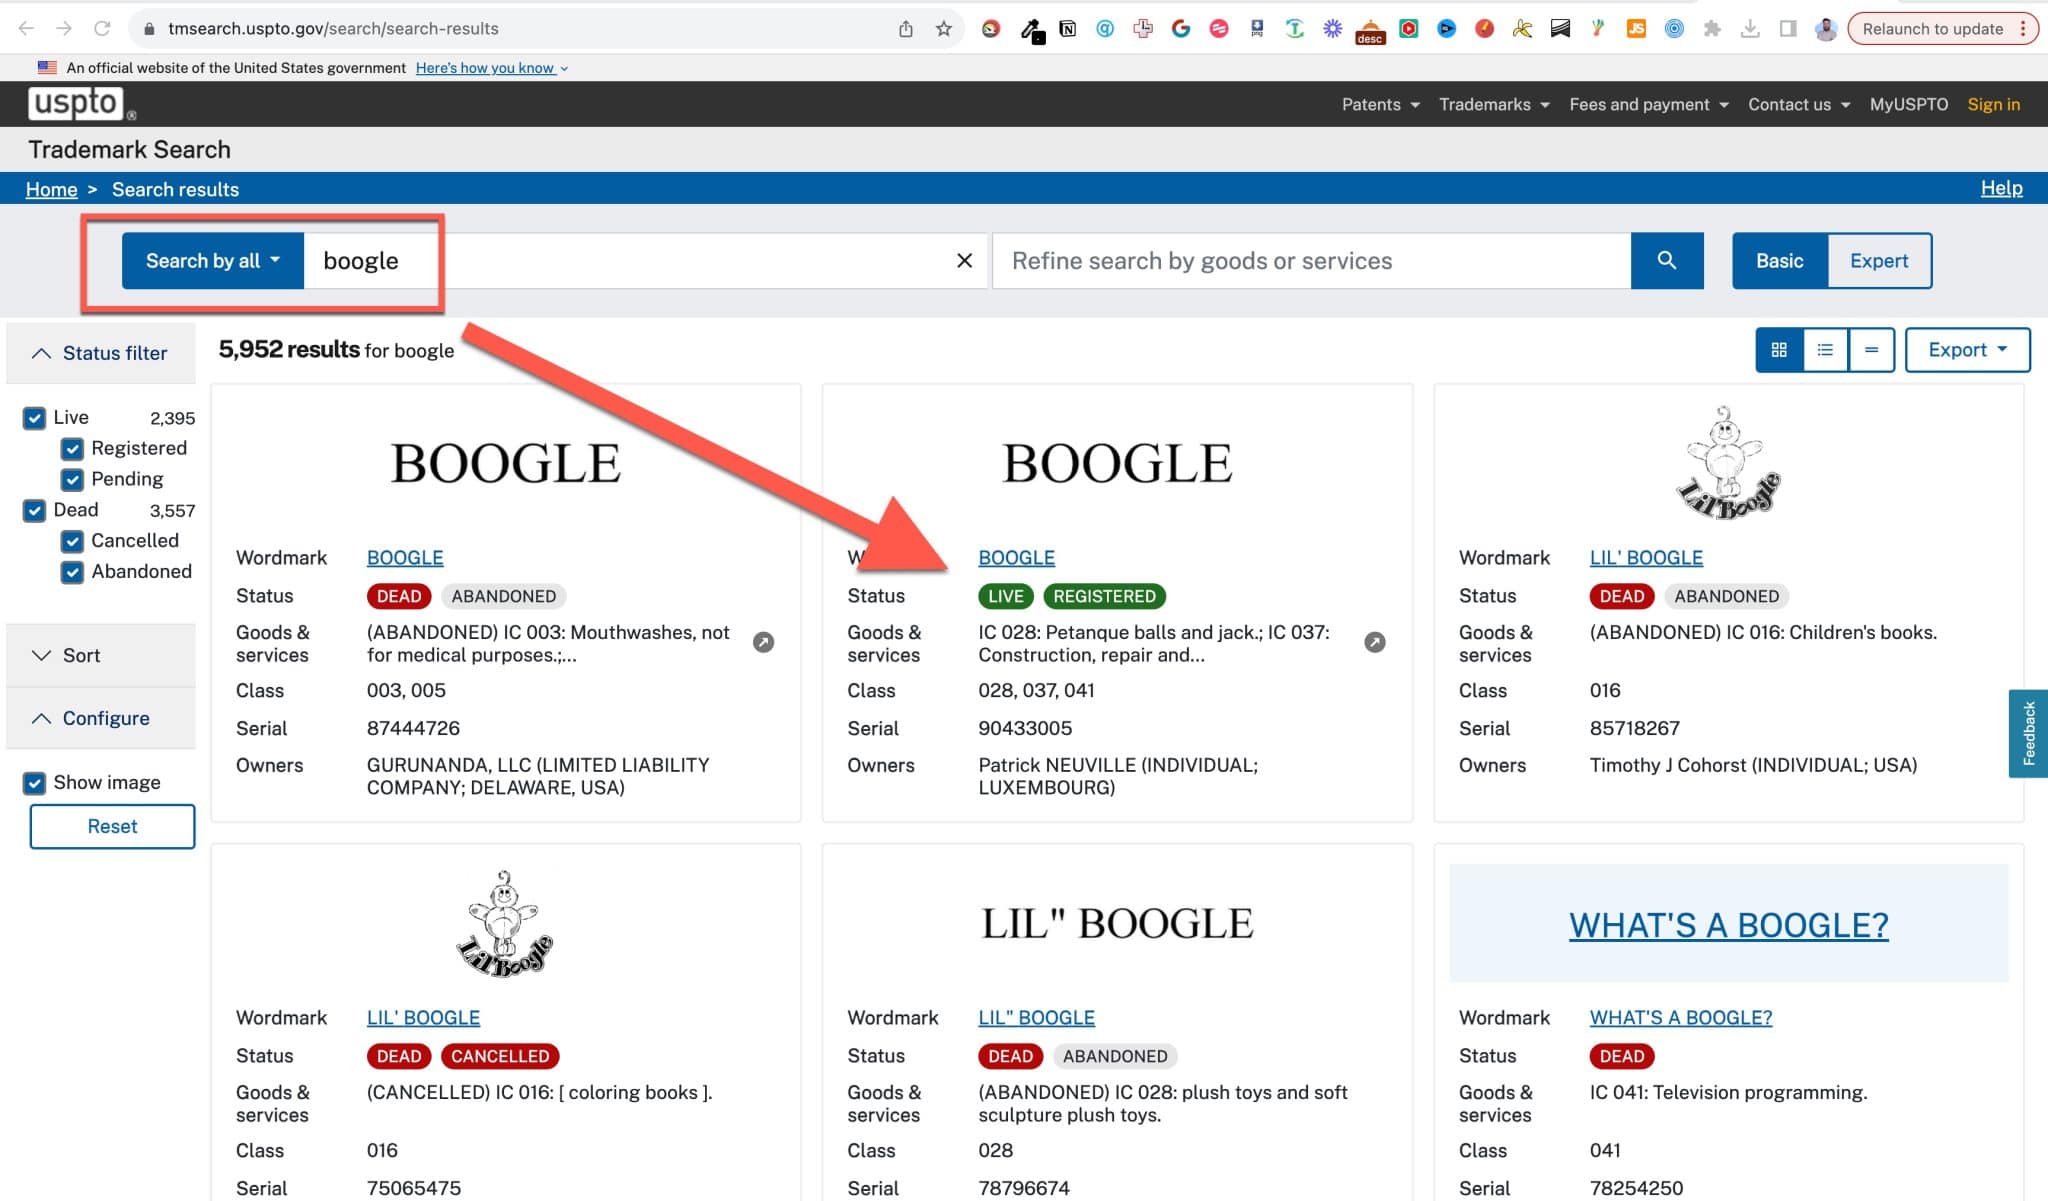Screen dimensions: 2048x1201
Task: Clear the boogle search query with the X
Action: click(x=963, y=260)
